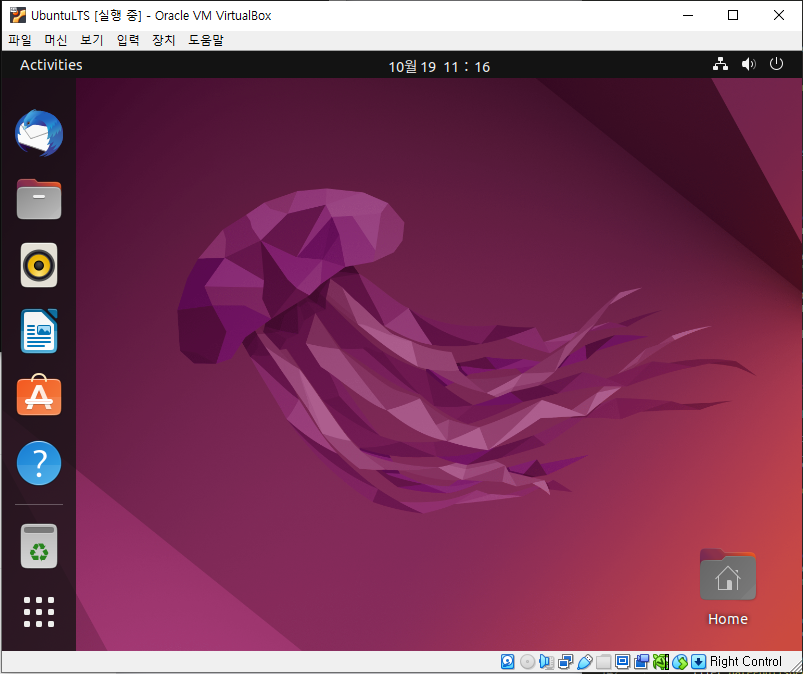The height and width of the screenshot is (674, 803).
Task: Close the VirtualBox window
Action: (778, 15)
